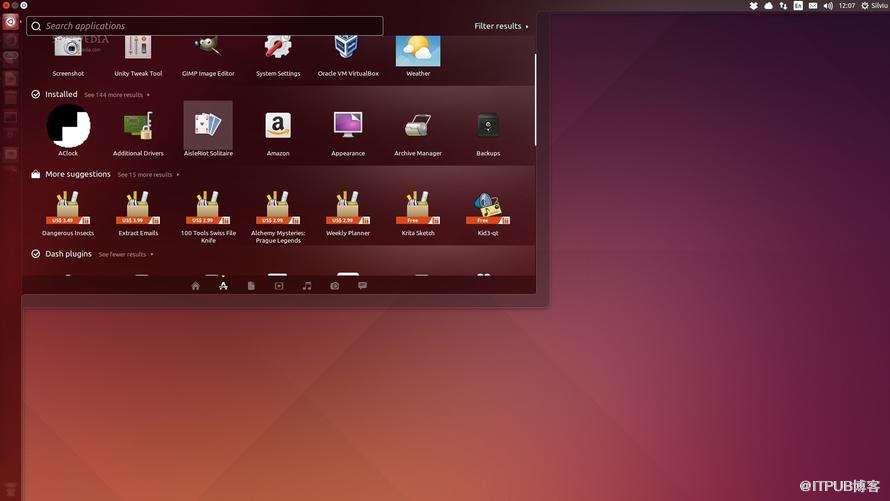This screenshot has height=501, width=890.
Task: Open the Dropbox indicator in the top panel
Action: pos(753,6)
